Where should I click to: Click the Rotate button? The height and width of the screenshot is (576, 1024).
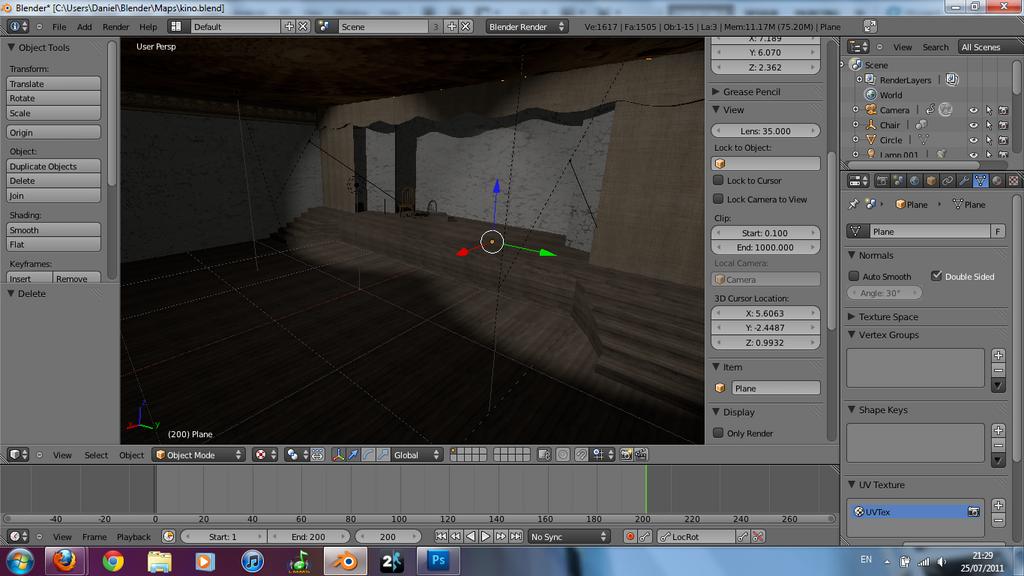54,99
